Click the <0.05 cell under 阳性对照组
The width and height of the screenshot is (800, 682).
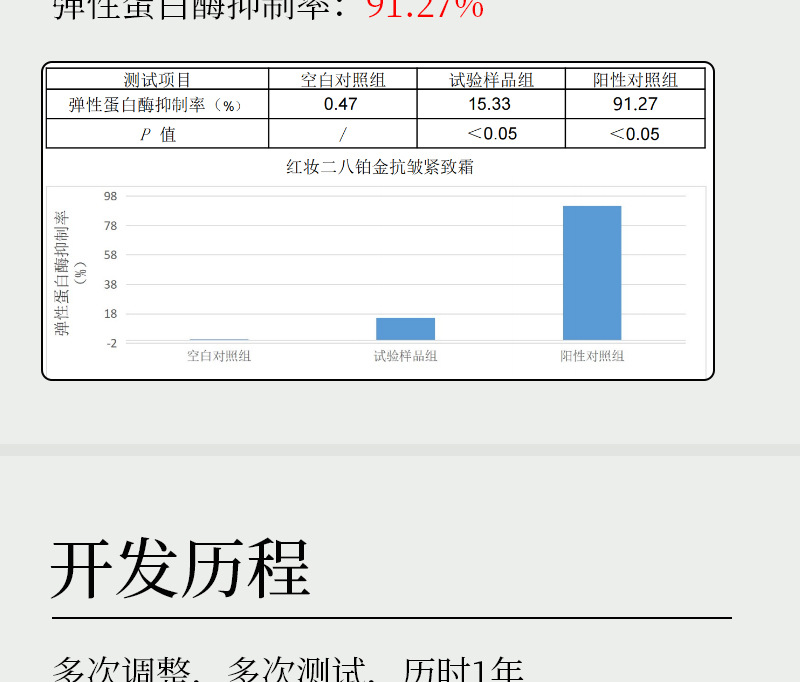click(635, 134)
